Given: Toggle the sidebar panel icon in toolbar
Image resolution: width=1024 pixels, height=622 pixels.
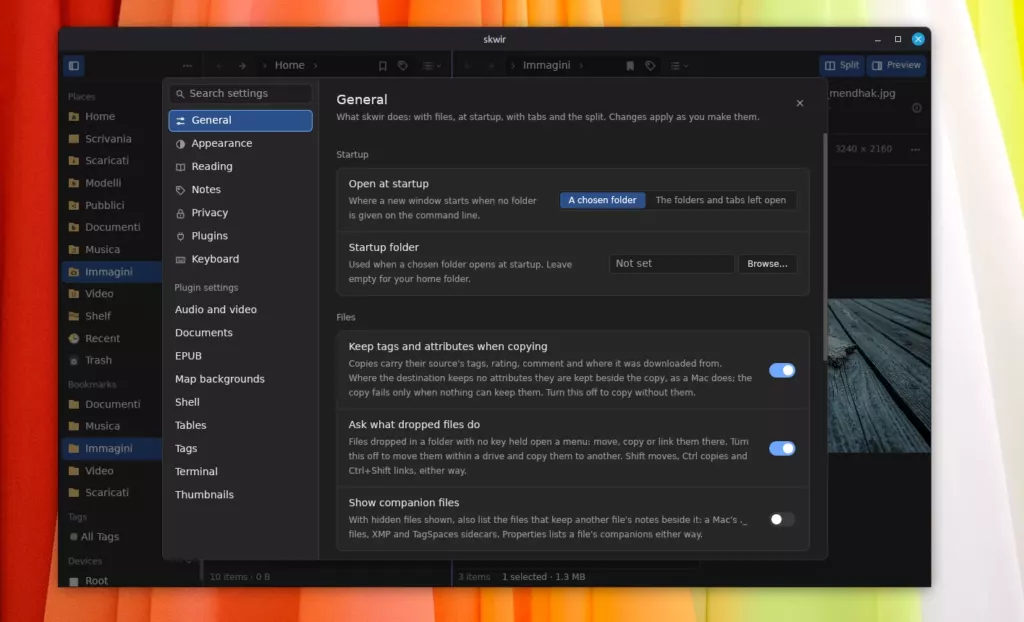Looking at the screenshot, I should pos(74,65).
